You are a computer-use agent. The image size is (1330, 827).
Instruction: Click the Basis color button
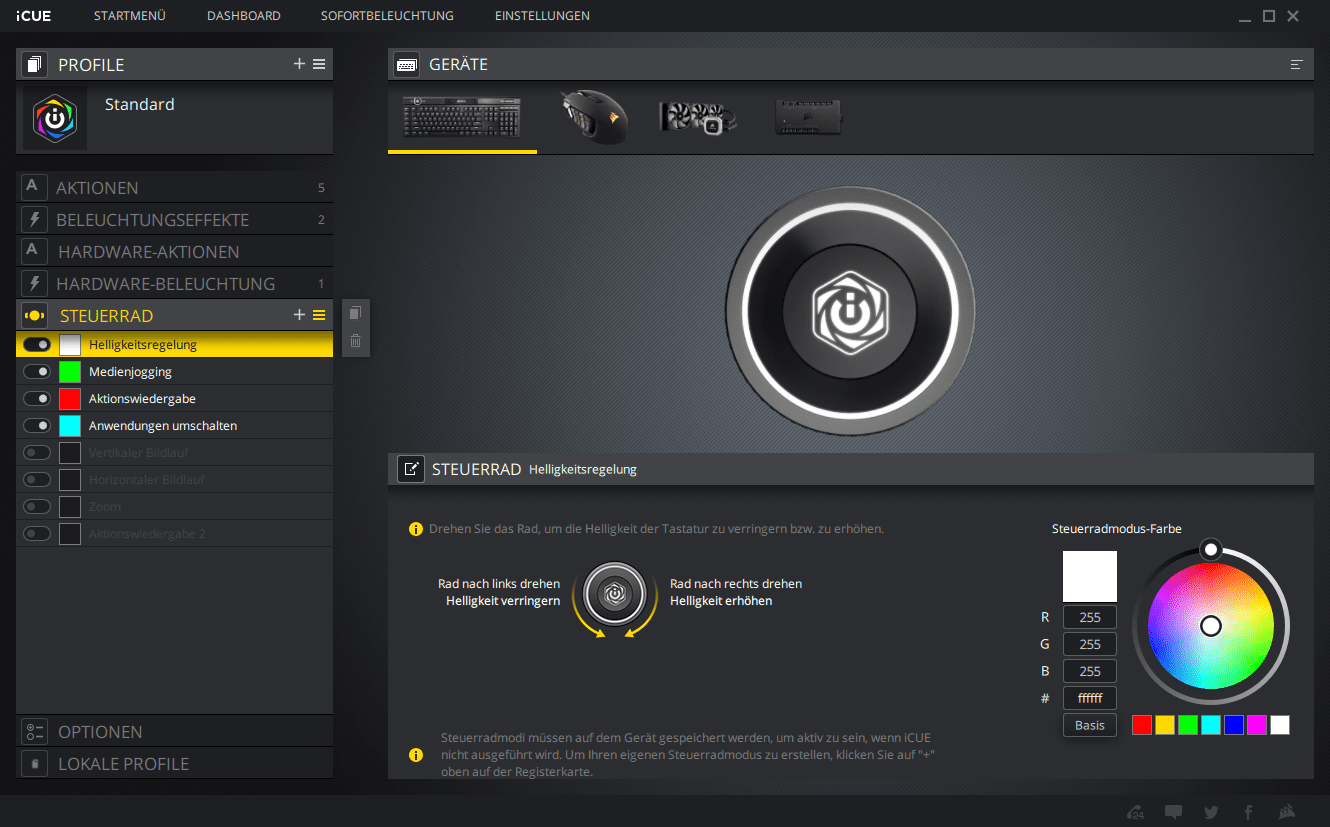(1090, 725)
